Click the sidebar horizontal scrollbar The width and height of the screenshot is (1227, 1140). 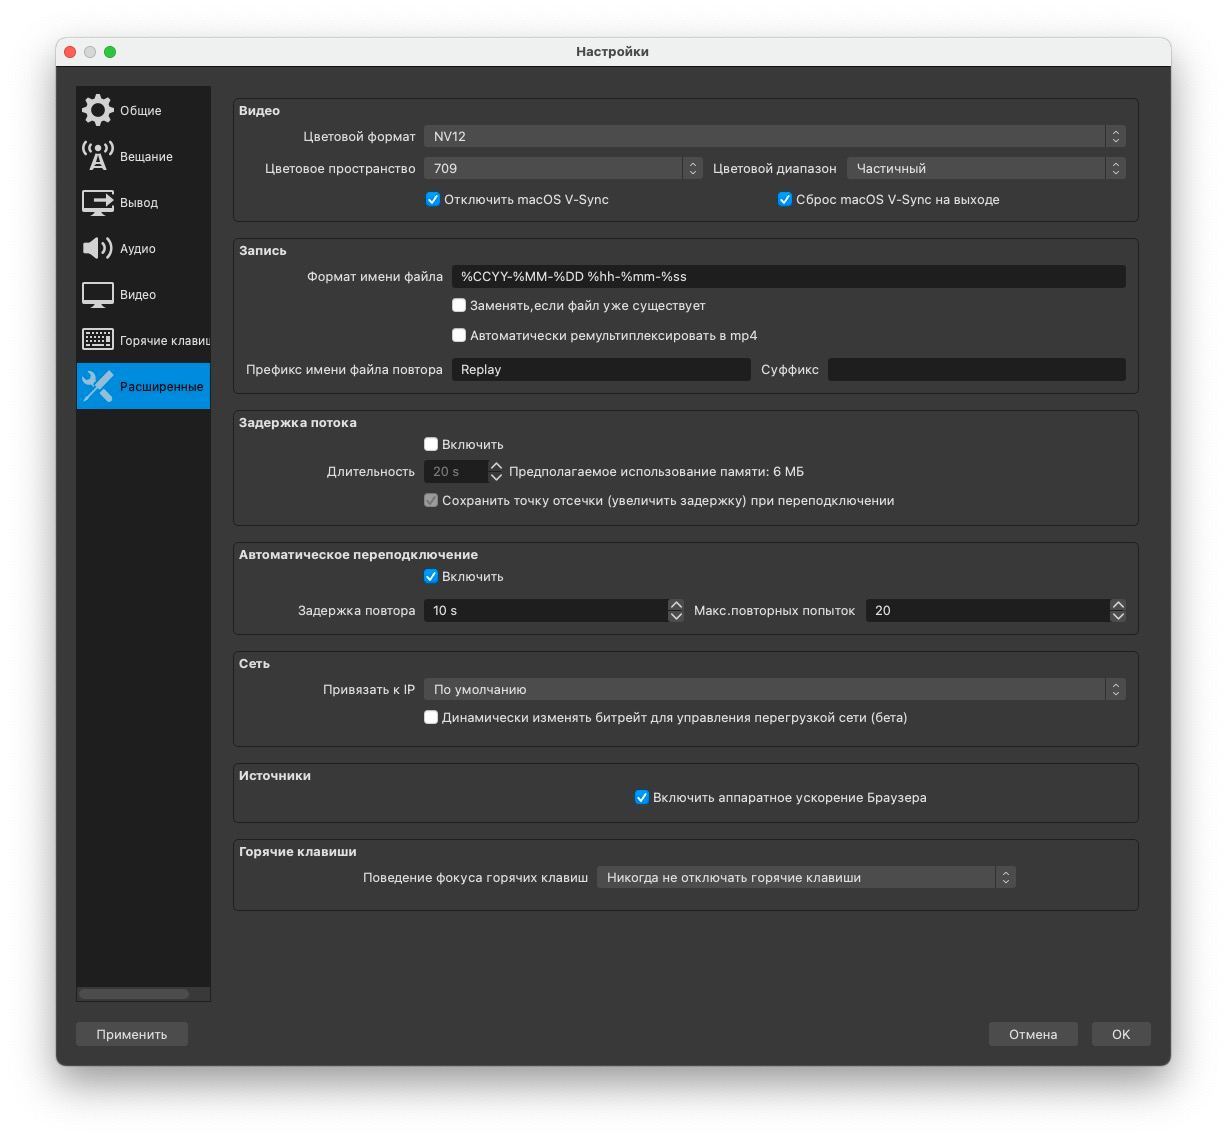pos(134,994)
